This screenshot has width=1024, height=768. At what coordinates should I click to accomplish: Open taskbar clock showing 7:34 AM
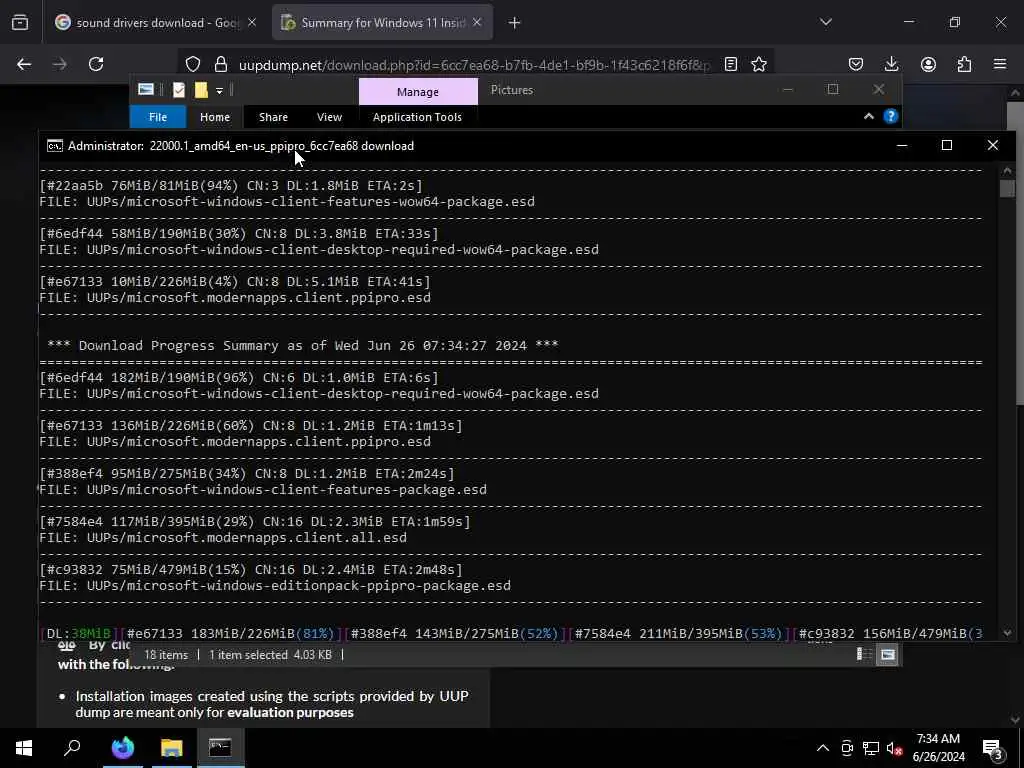click(x=938, y=748)
